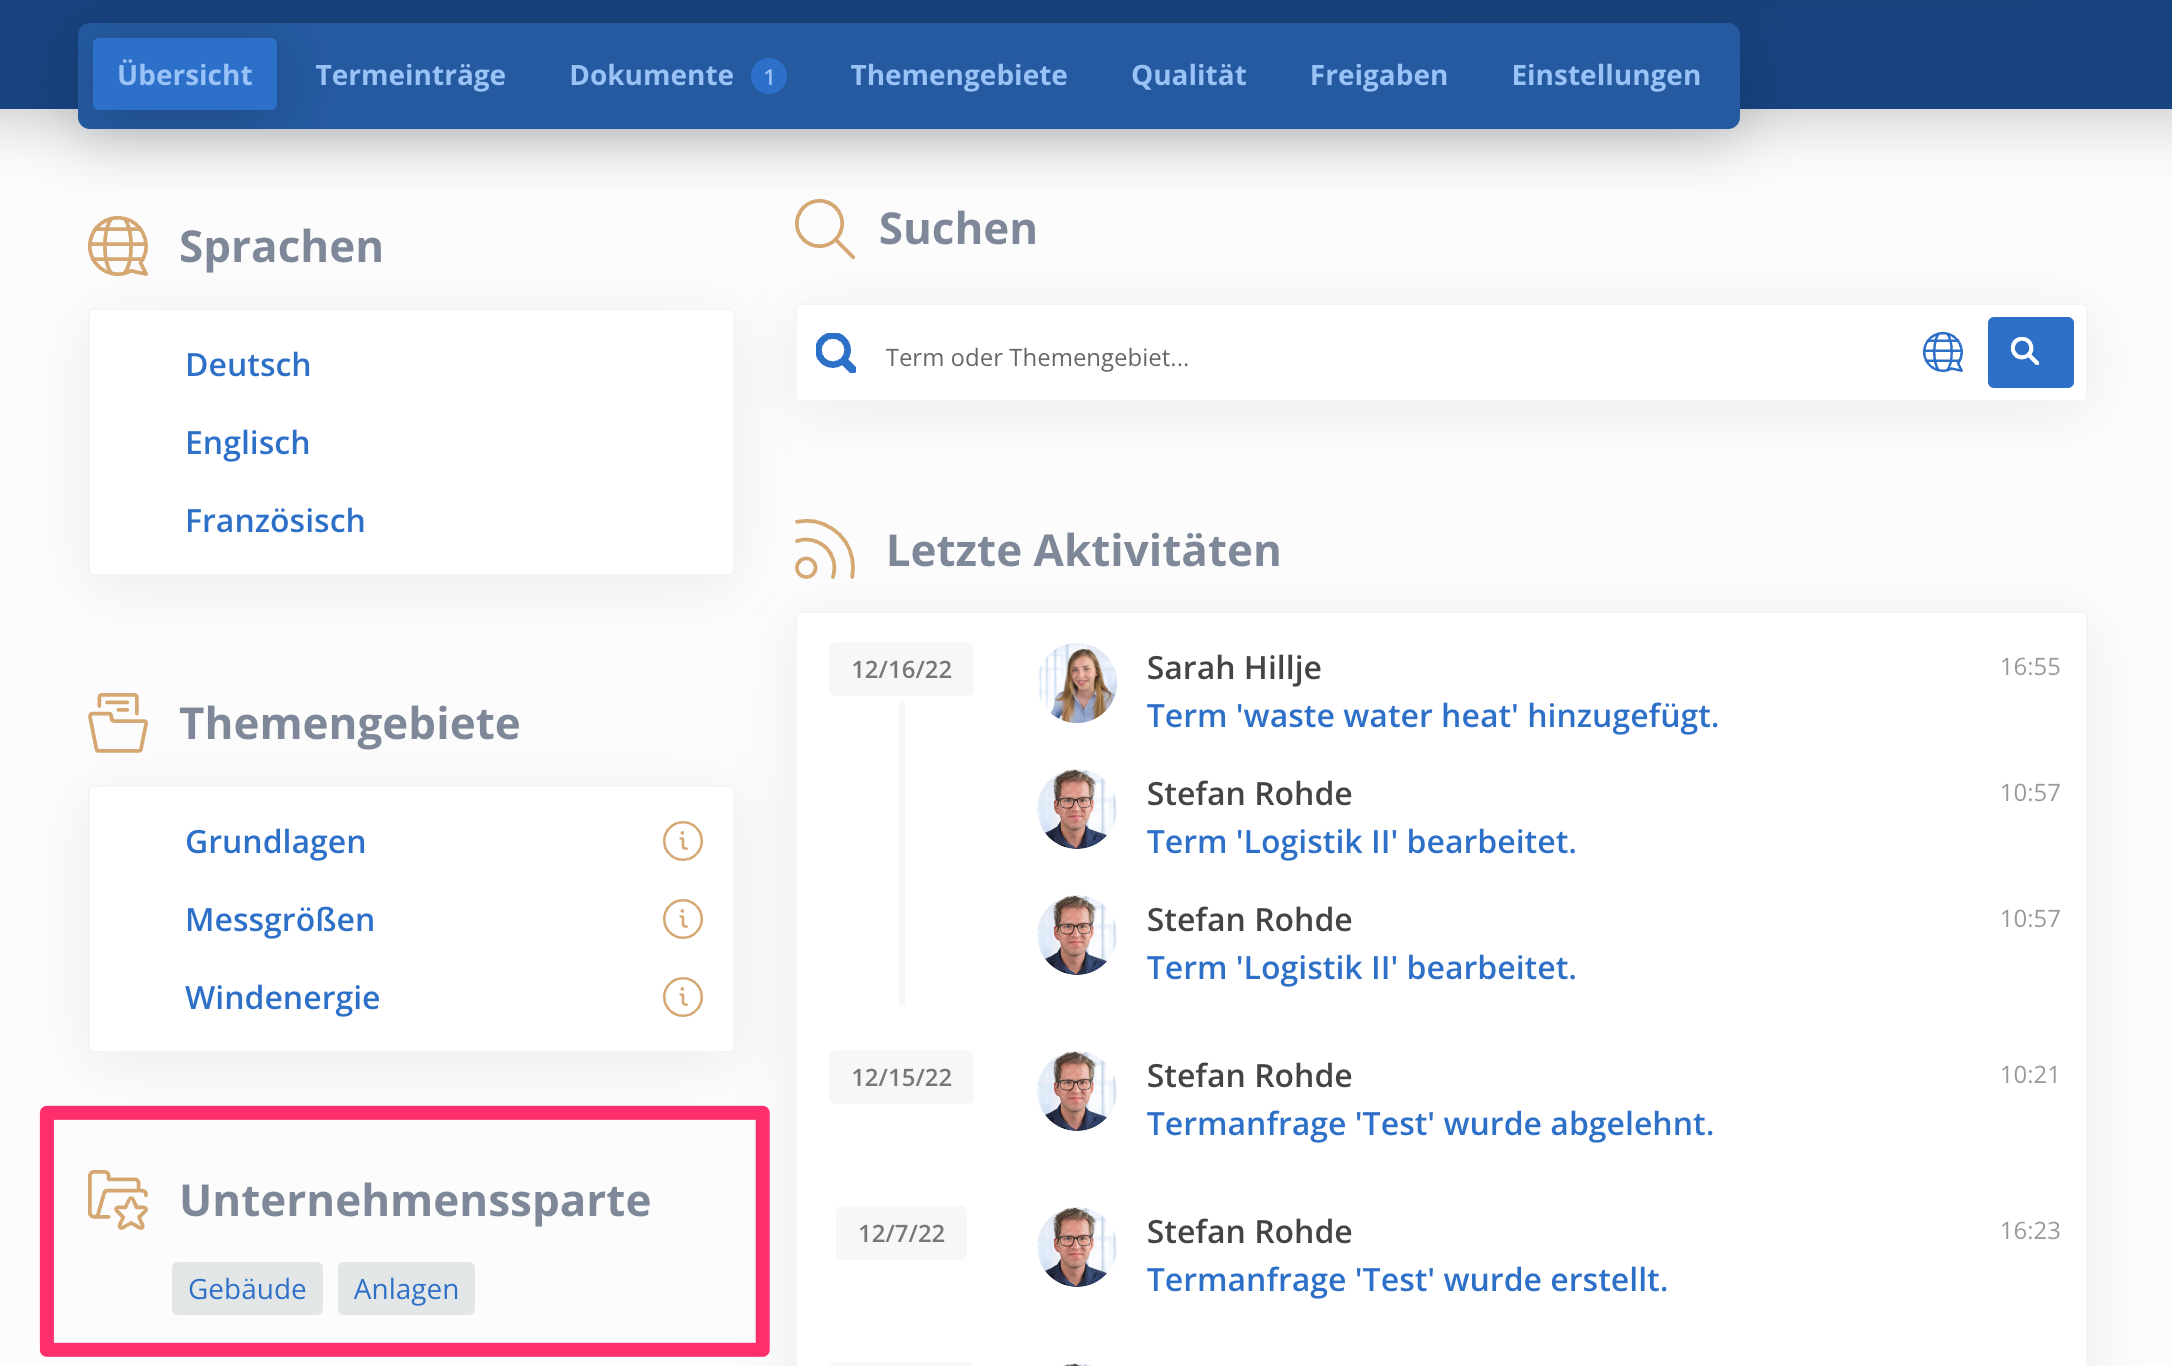Image resolution: width=2172 pixels, height=1366 pixels.
Task: Click the 12/7/22 date label
Action: (x=901, y=1233)
